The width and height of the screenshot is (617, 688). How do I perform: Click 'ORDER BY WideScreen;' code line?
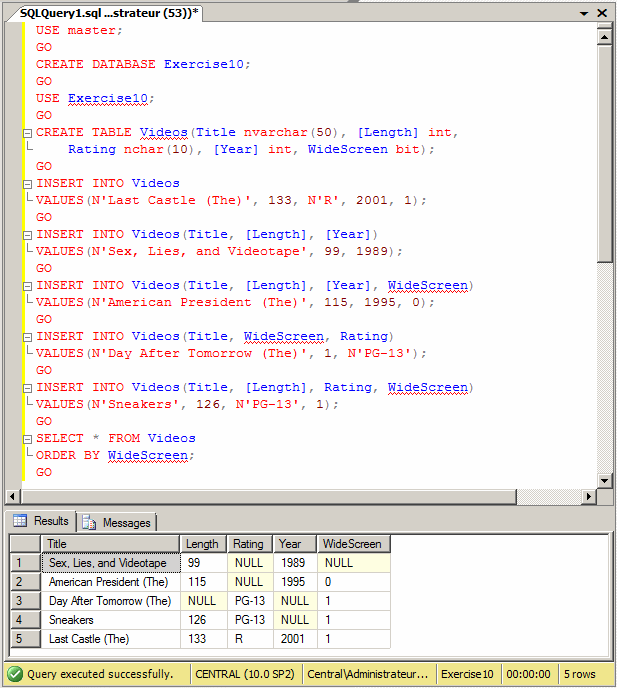coord(115,455)
